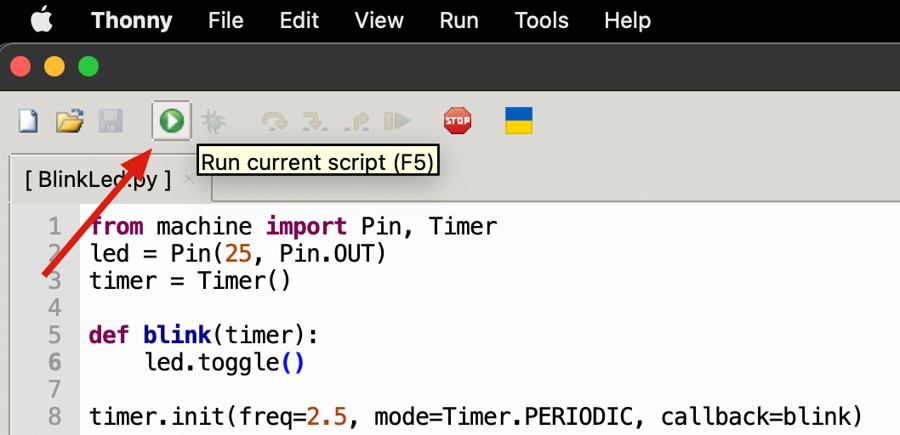The image size is (900, 435).
Task: Open the View menu
Action: pos(379,20)
